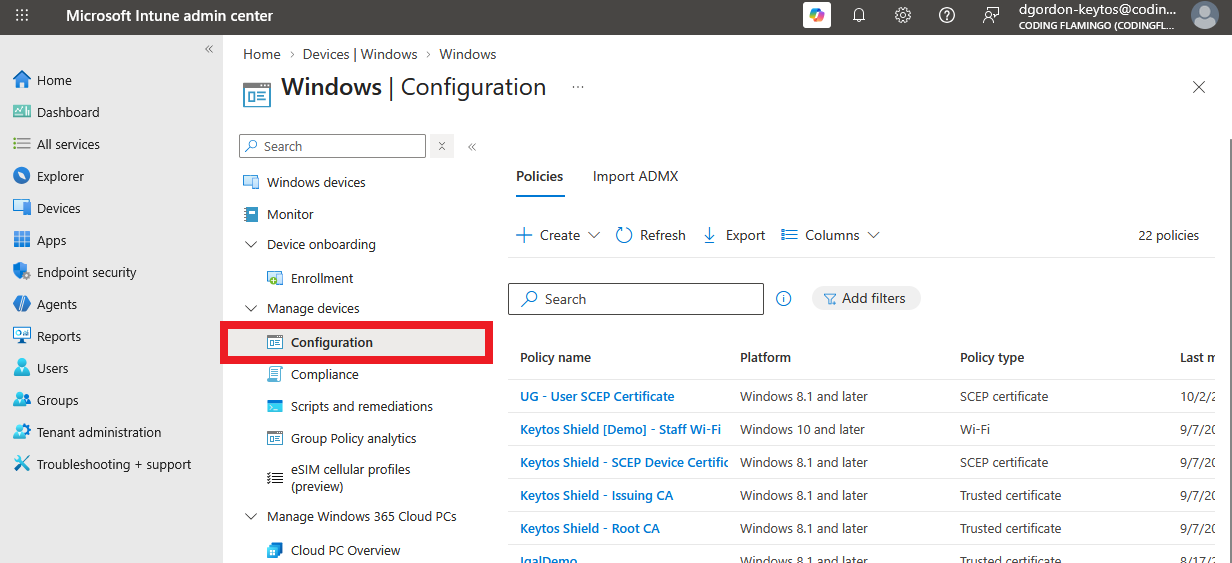Viewport: 1232px width, 563px height.
Task: Sort by Policy name column header
Action: (x=555, y=357)
